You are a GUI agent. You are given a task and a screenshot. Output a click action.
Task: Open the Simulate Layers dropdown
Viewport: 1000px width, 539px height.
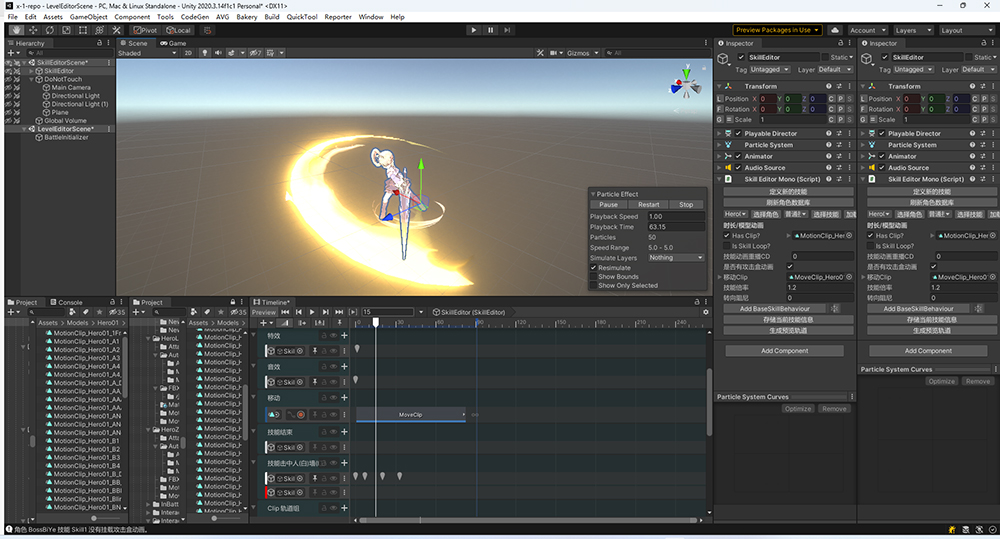[676, 258]
